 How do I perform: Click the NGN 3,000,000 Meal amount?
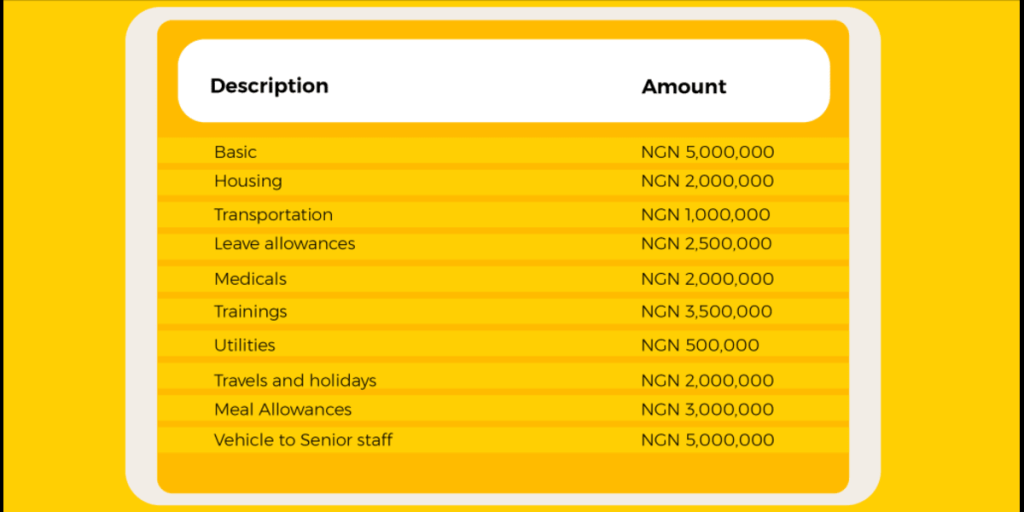(x=707, y=409)
